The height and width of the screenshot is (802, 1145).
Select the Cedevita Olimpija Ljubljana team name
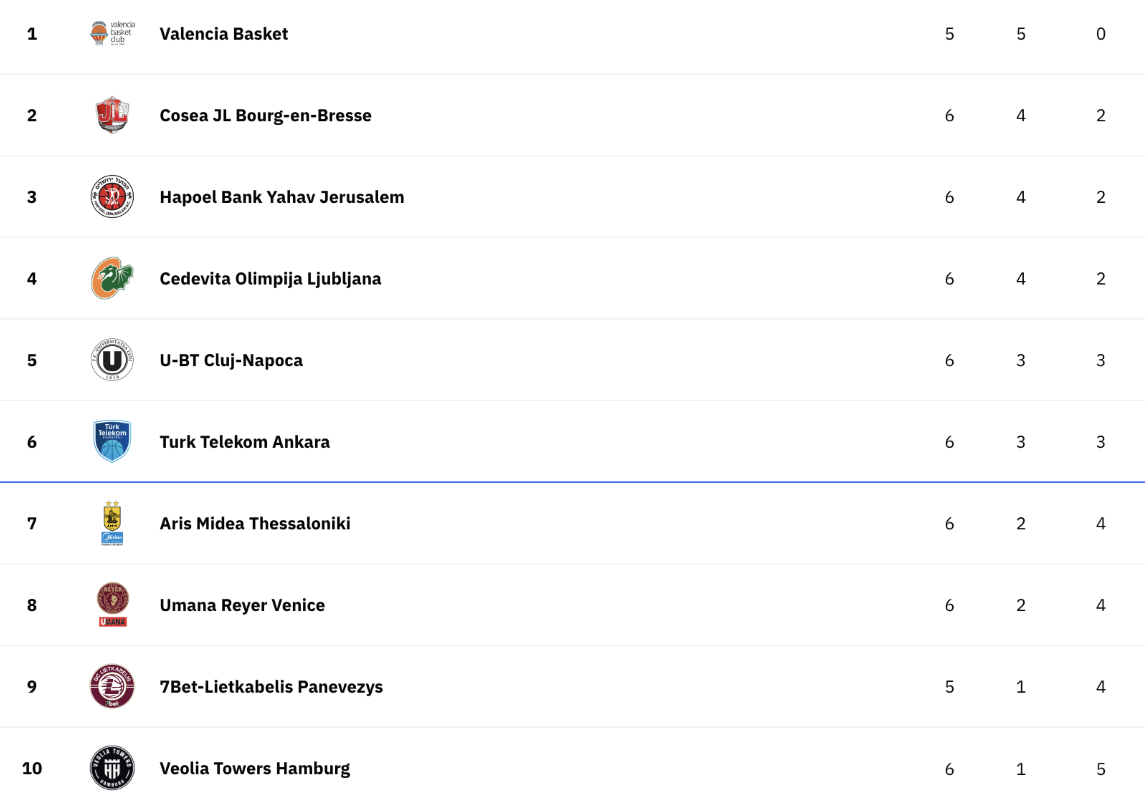click(270, 279)
